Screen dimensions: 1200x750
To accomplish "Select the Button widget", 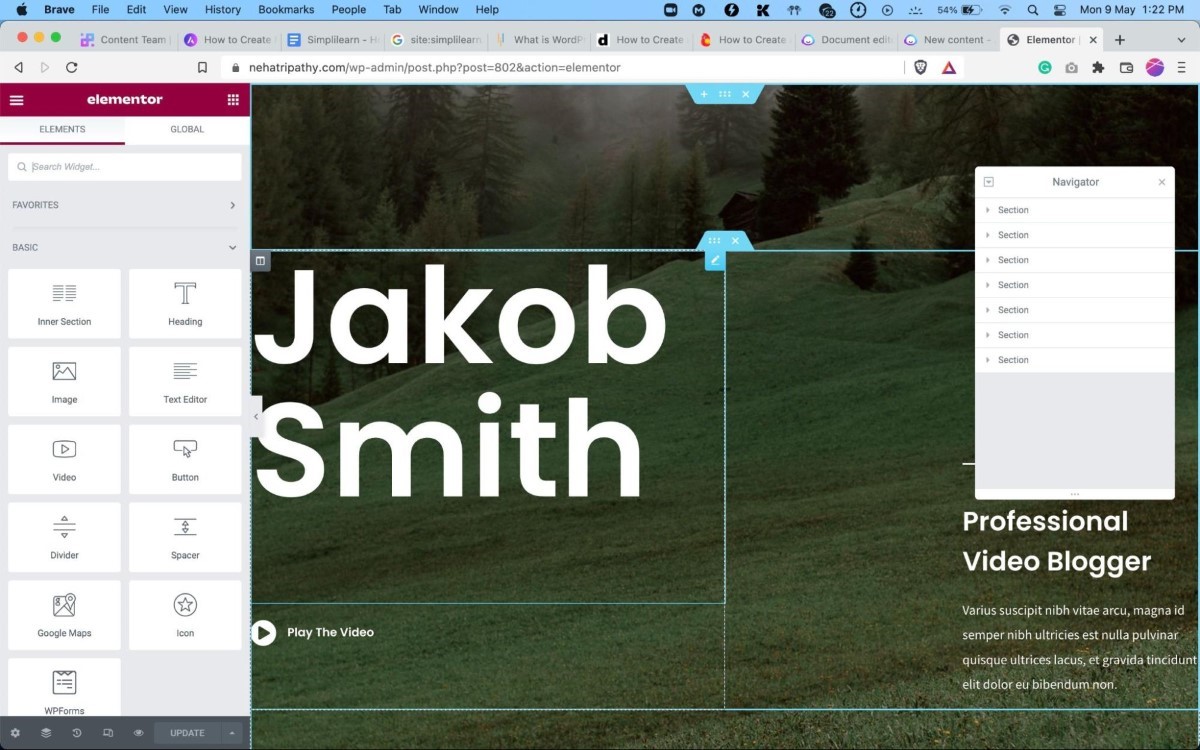I will (185, 460).
